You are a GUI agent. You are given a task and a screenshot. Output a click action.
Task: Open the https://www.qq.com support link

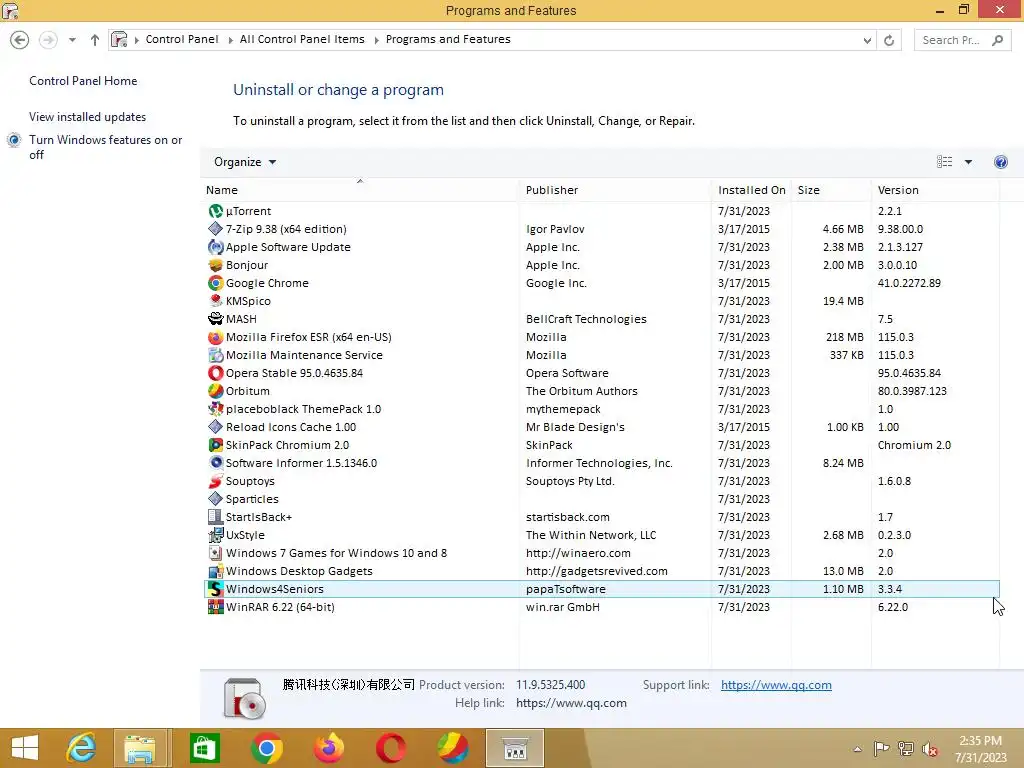coord(776,685)
